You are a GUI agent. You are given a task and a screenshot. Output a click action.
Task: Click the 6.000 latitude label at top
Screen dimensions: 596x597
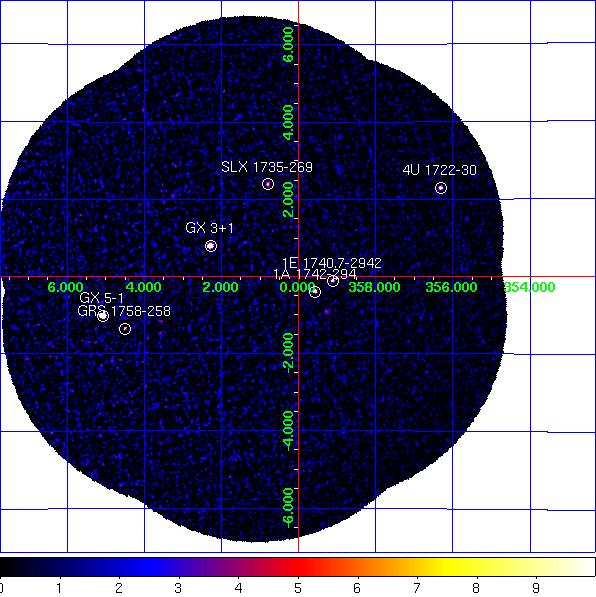click(x=289, y=44)
